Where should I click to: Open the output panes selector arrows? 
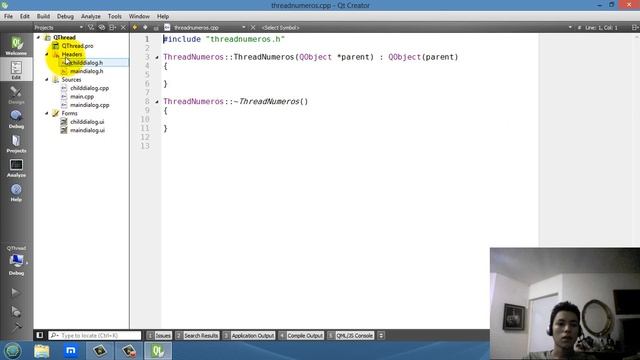pyautogui.click(x=380, y=336)
